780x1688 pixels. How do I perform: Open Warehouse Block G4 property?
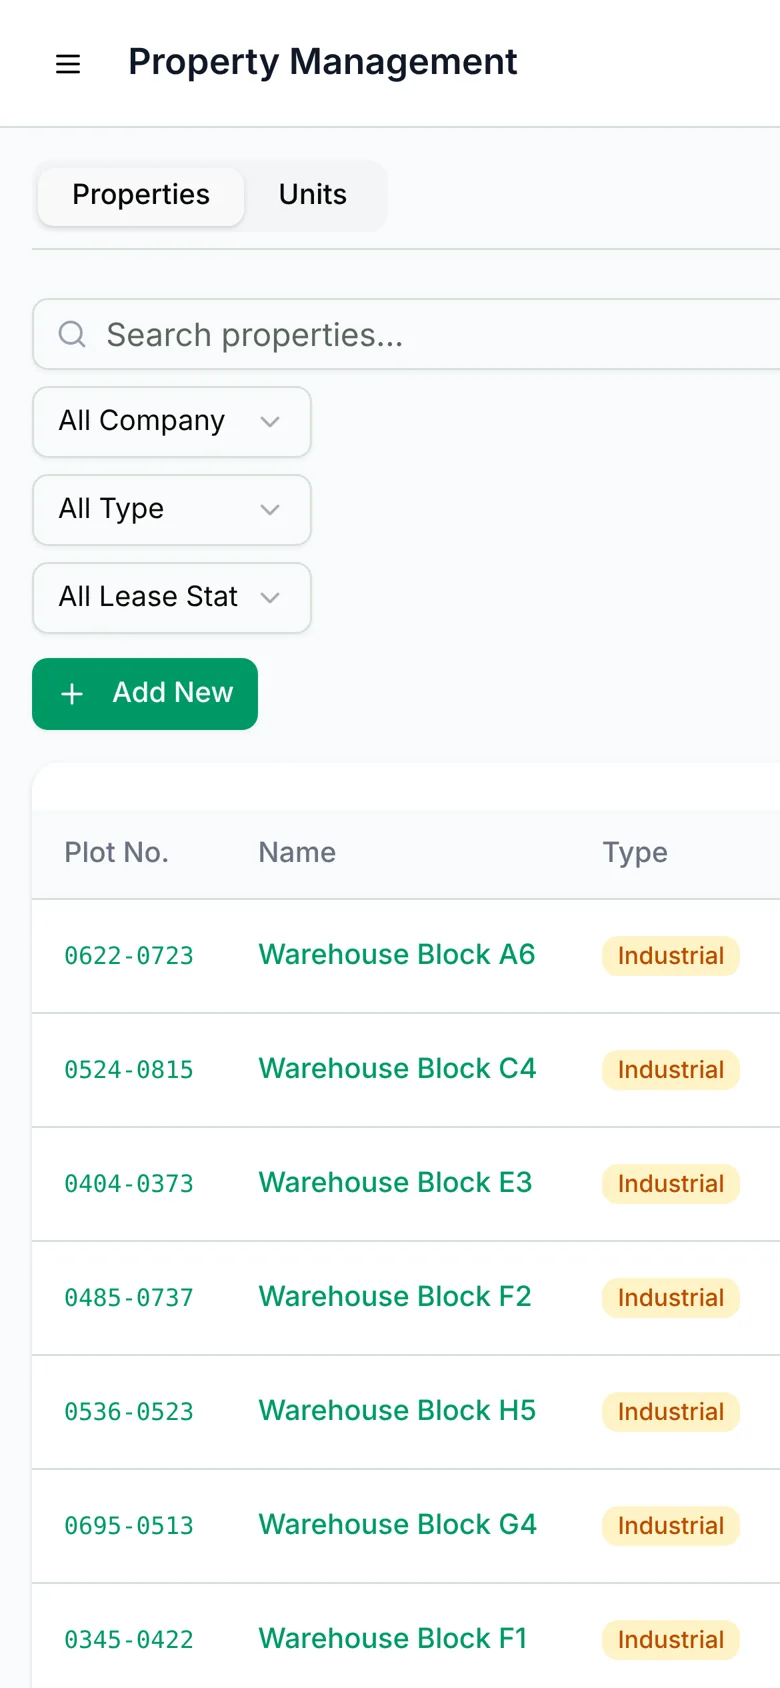click(397, 1524)
